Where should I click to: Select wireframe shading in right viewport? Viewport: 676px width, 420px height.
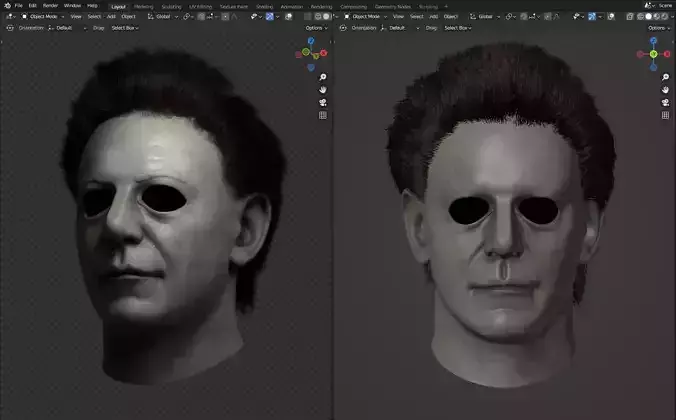coord(640,16)
